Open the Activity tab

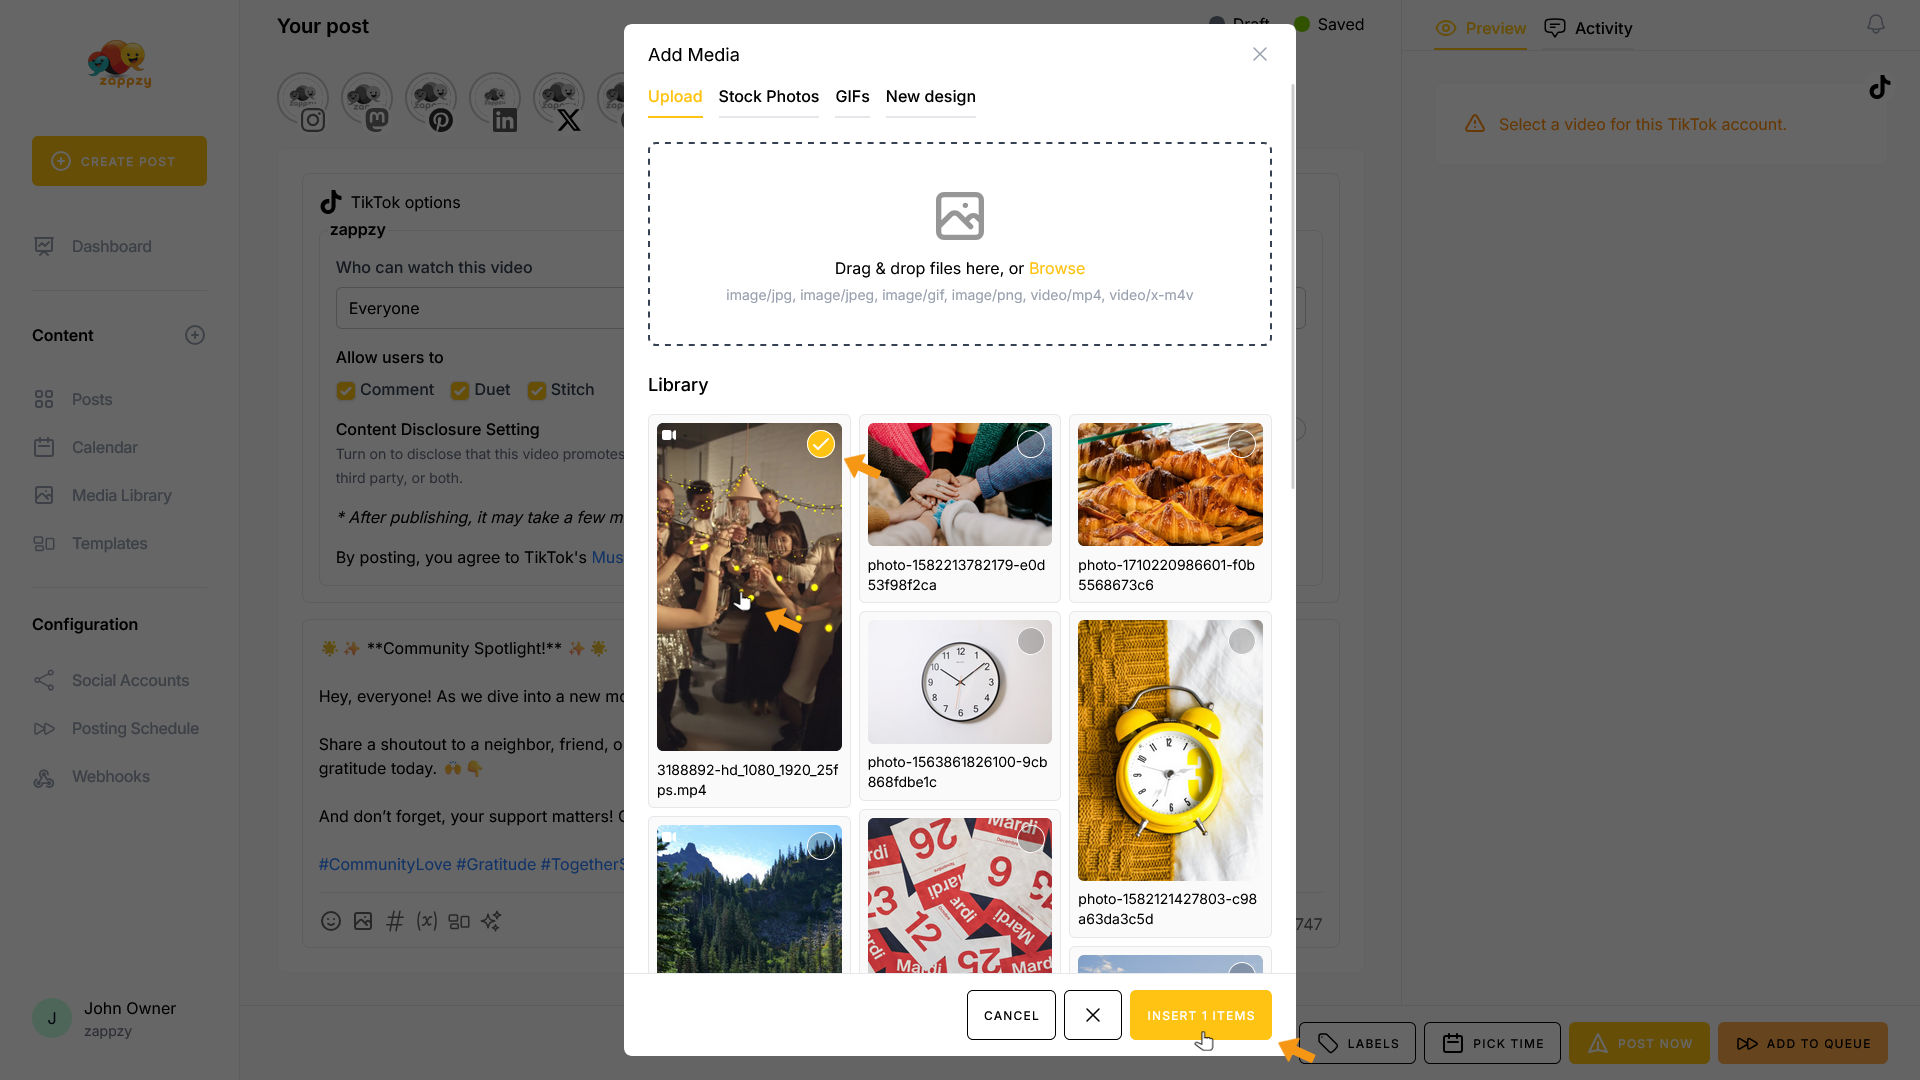click(x=1588, y=28)
